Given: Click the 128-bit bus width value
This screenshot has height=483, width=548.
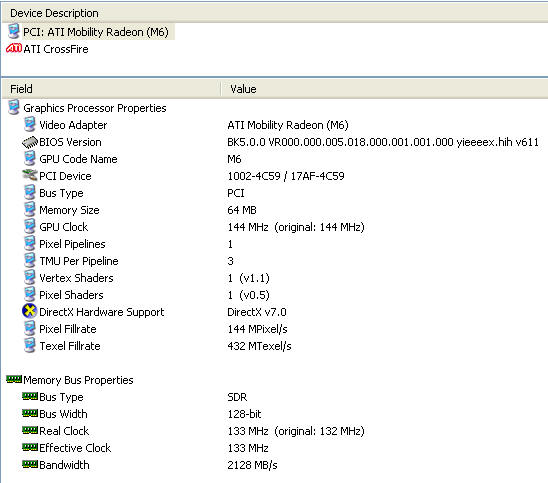Looking at the screenshot, I should point(244,414).
